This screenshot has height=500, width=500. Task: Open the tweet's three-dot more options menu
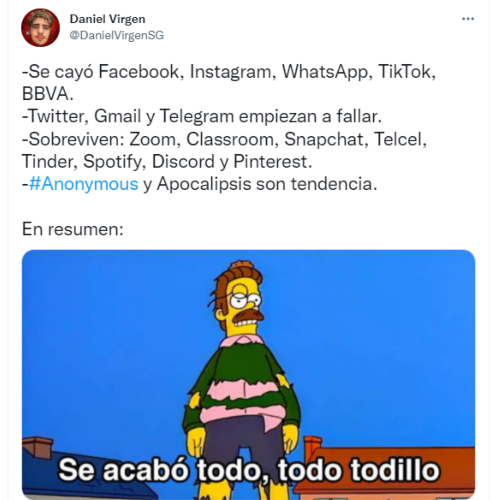468,19
